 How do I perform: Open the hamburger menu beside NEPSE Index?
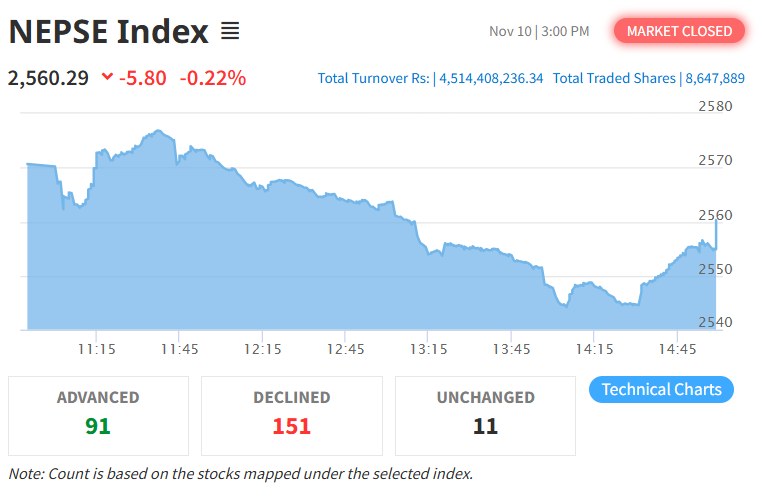tap(230, 32)
